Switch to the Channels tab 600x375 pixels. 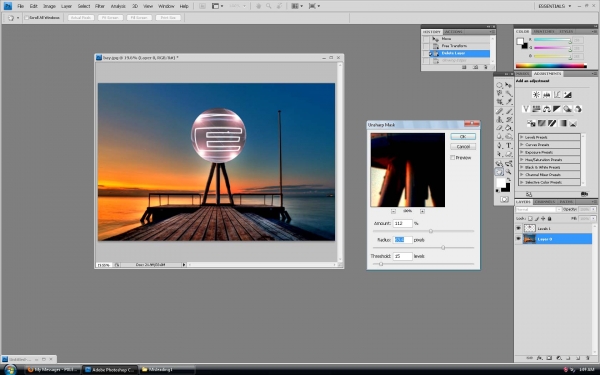point(545,202)
